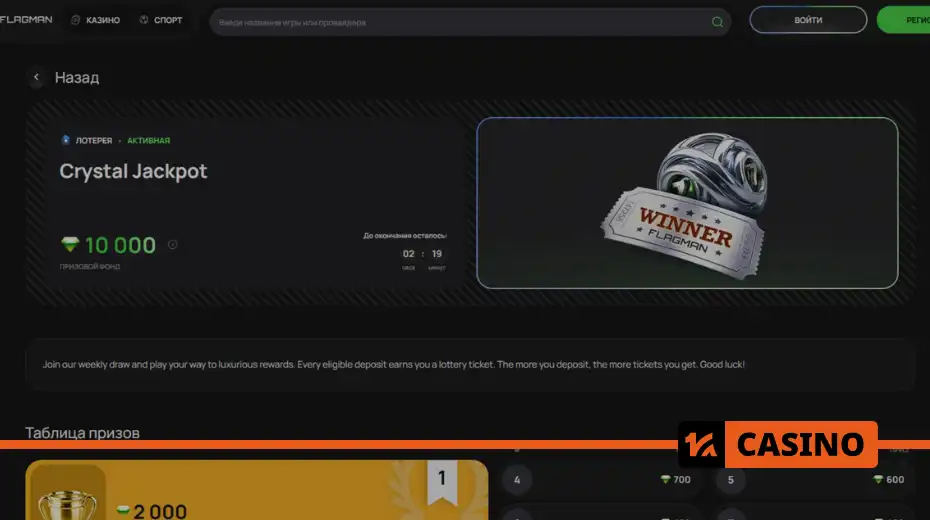Click the До окончания осталось label
930x520 pixels.
pos(405,235)
